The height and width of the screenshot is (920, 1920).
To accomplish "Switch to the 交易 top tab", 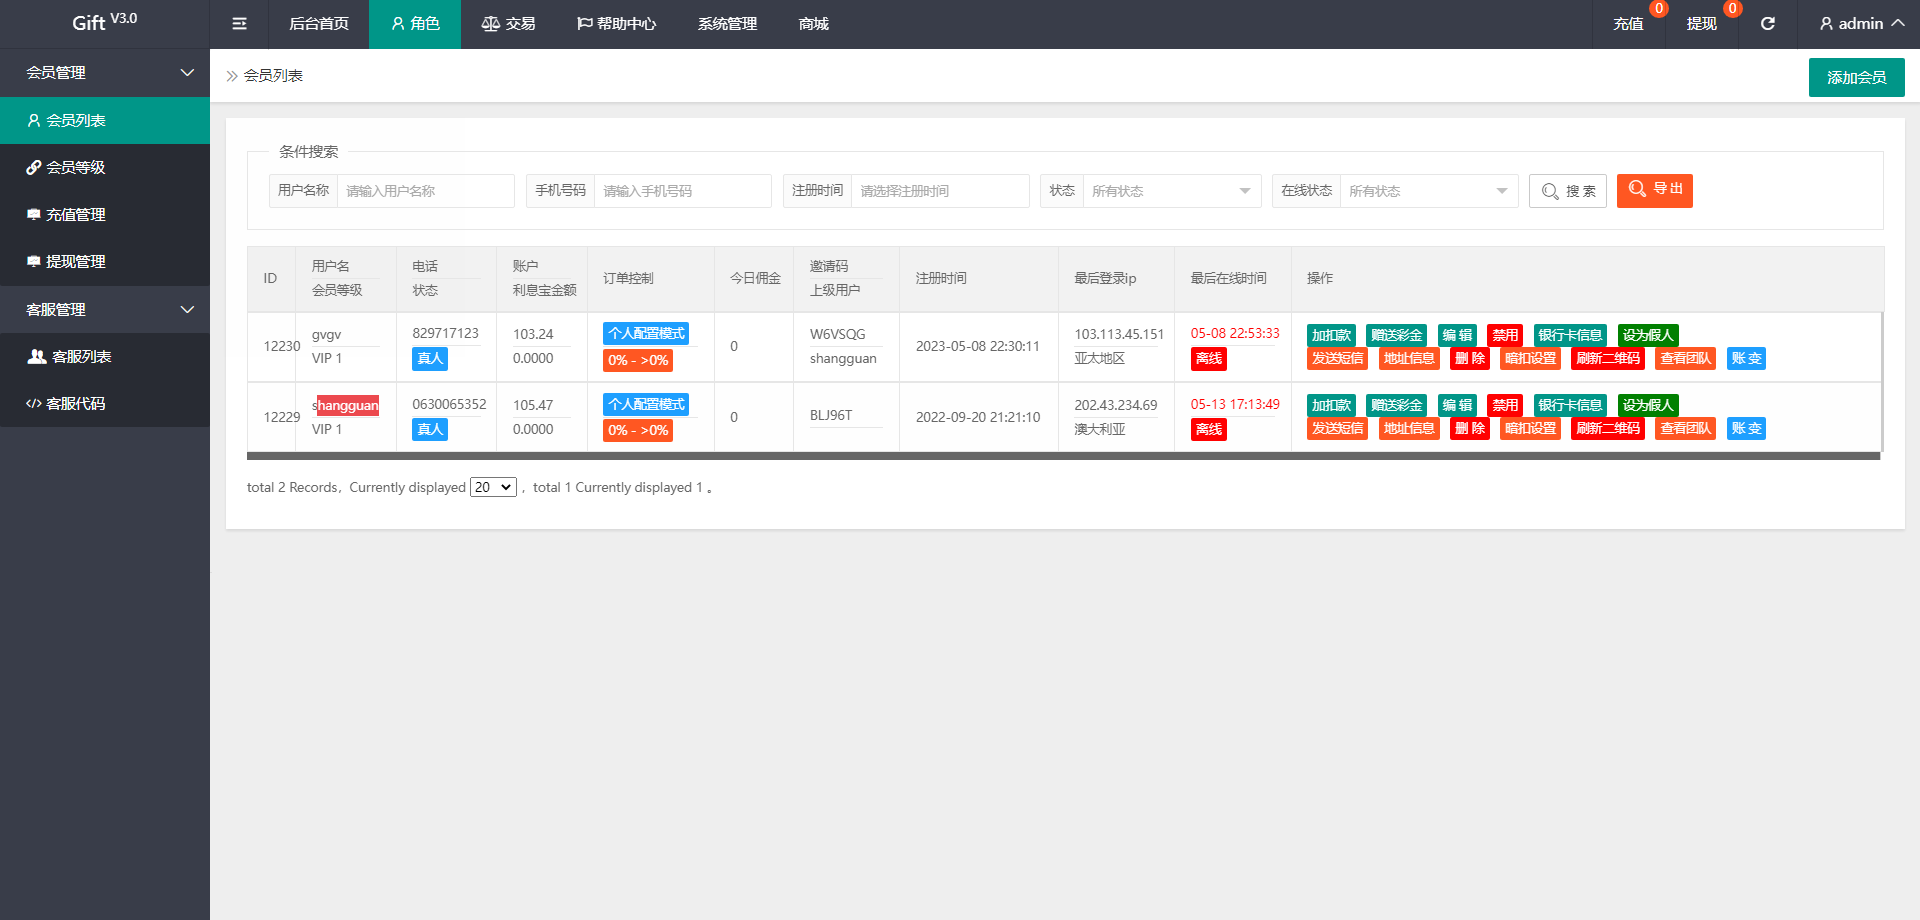I will (509, 24).
